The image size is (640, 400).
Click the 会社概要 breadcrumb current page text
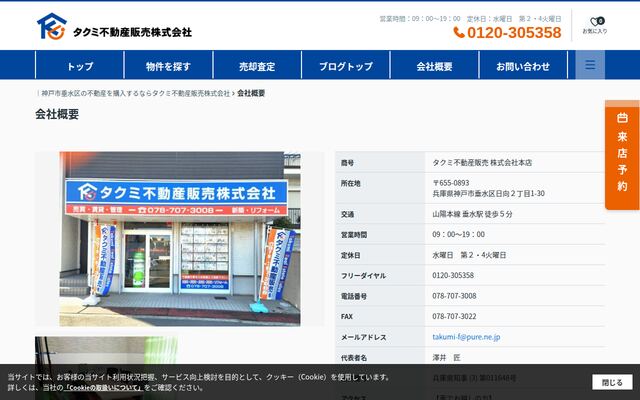click(x=251, y=93)
